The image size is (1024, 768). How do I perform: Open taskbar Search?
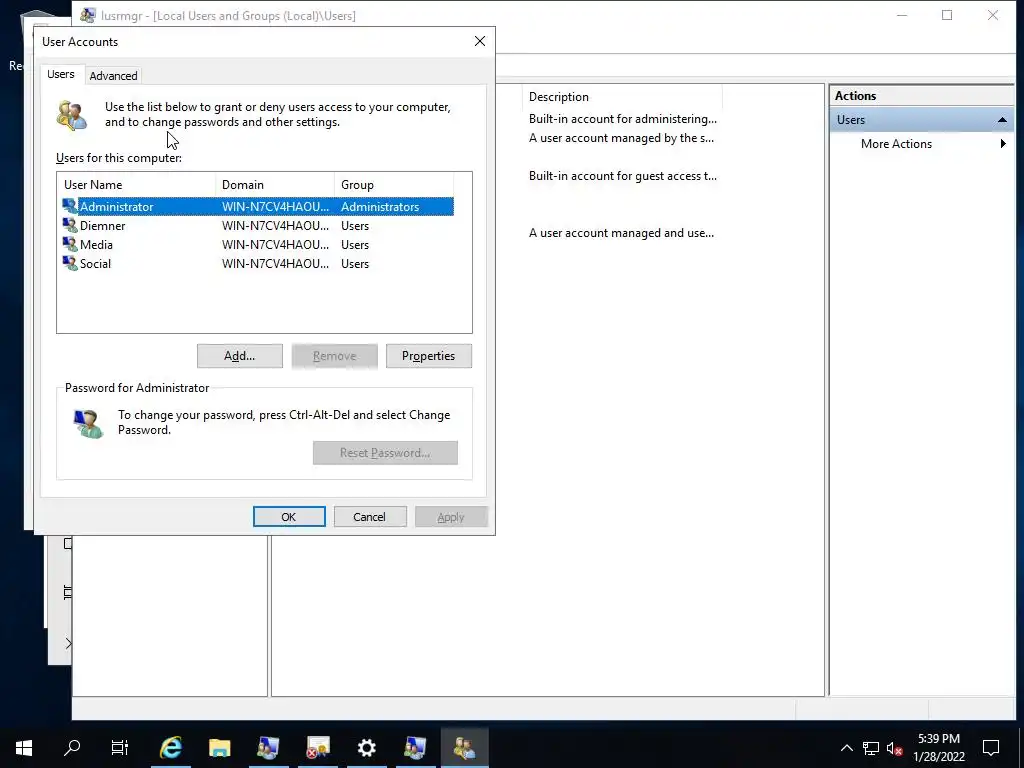coord(72,747)
